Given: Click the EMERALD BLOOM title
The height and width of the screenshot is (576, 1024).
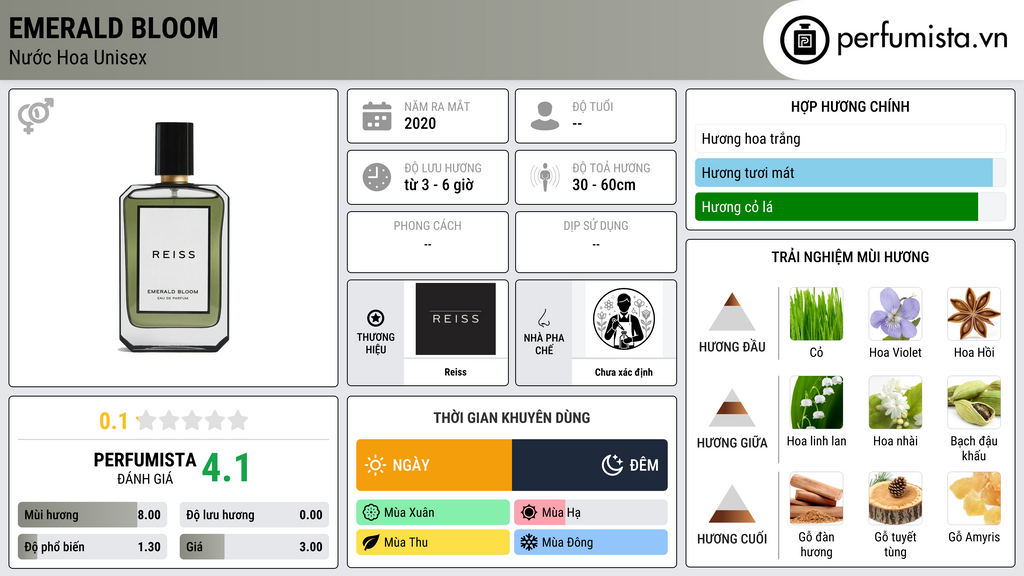Looking at the screenshot, I should (x=114, y=28).
